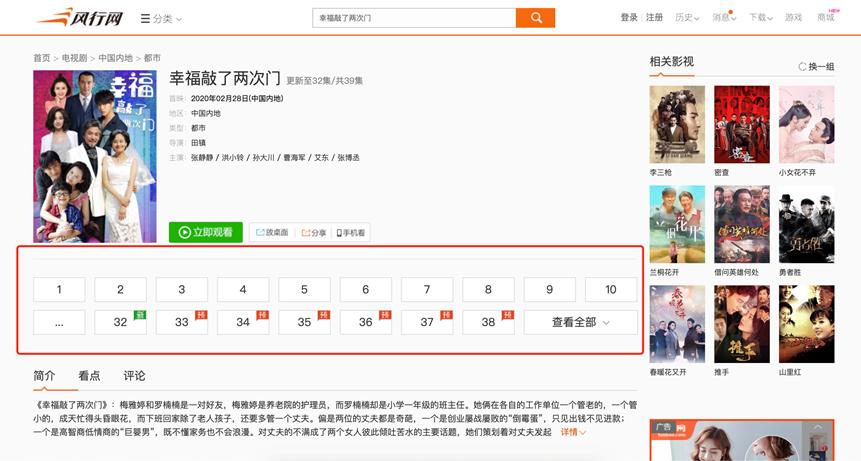The image size is (861, 461).
Task: Click the 风行网 logo
Action: point(78,18)
